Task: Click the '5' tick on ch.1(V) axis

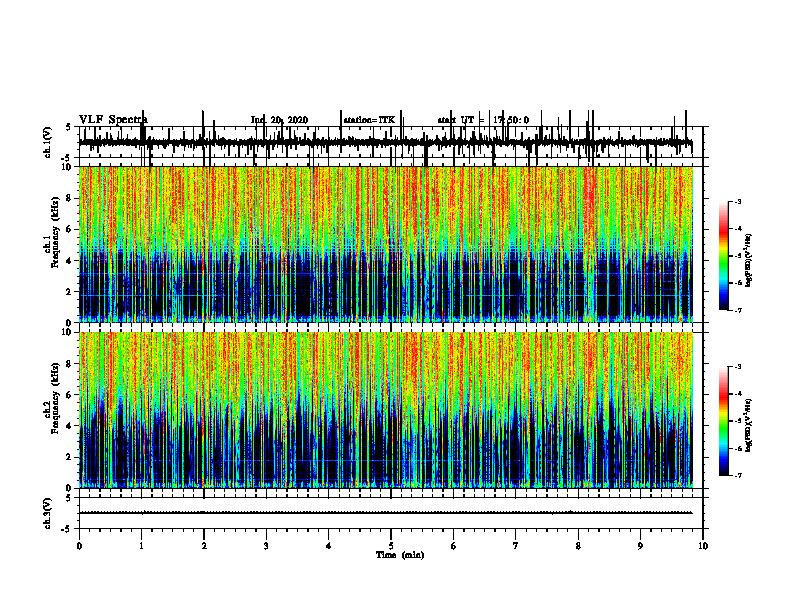Action: pos(69,127)
